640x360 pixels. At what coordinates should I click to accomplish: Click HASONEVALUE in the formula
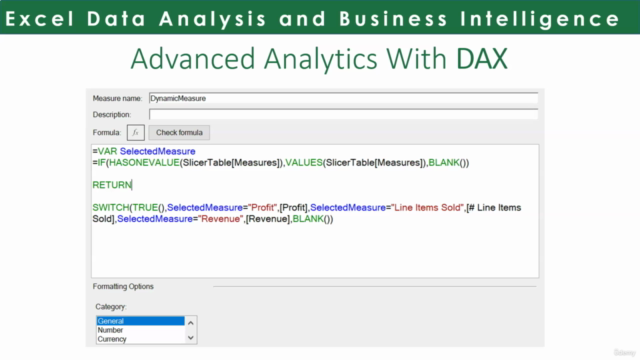point(144,162)
